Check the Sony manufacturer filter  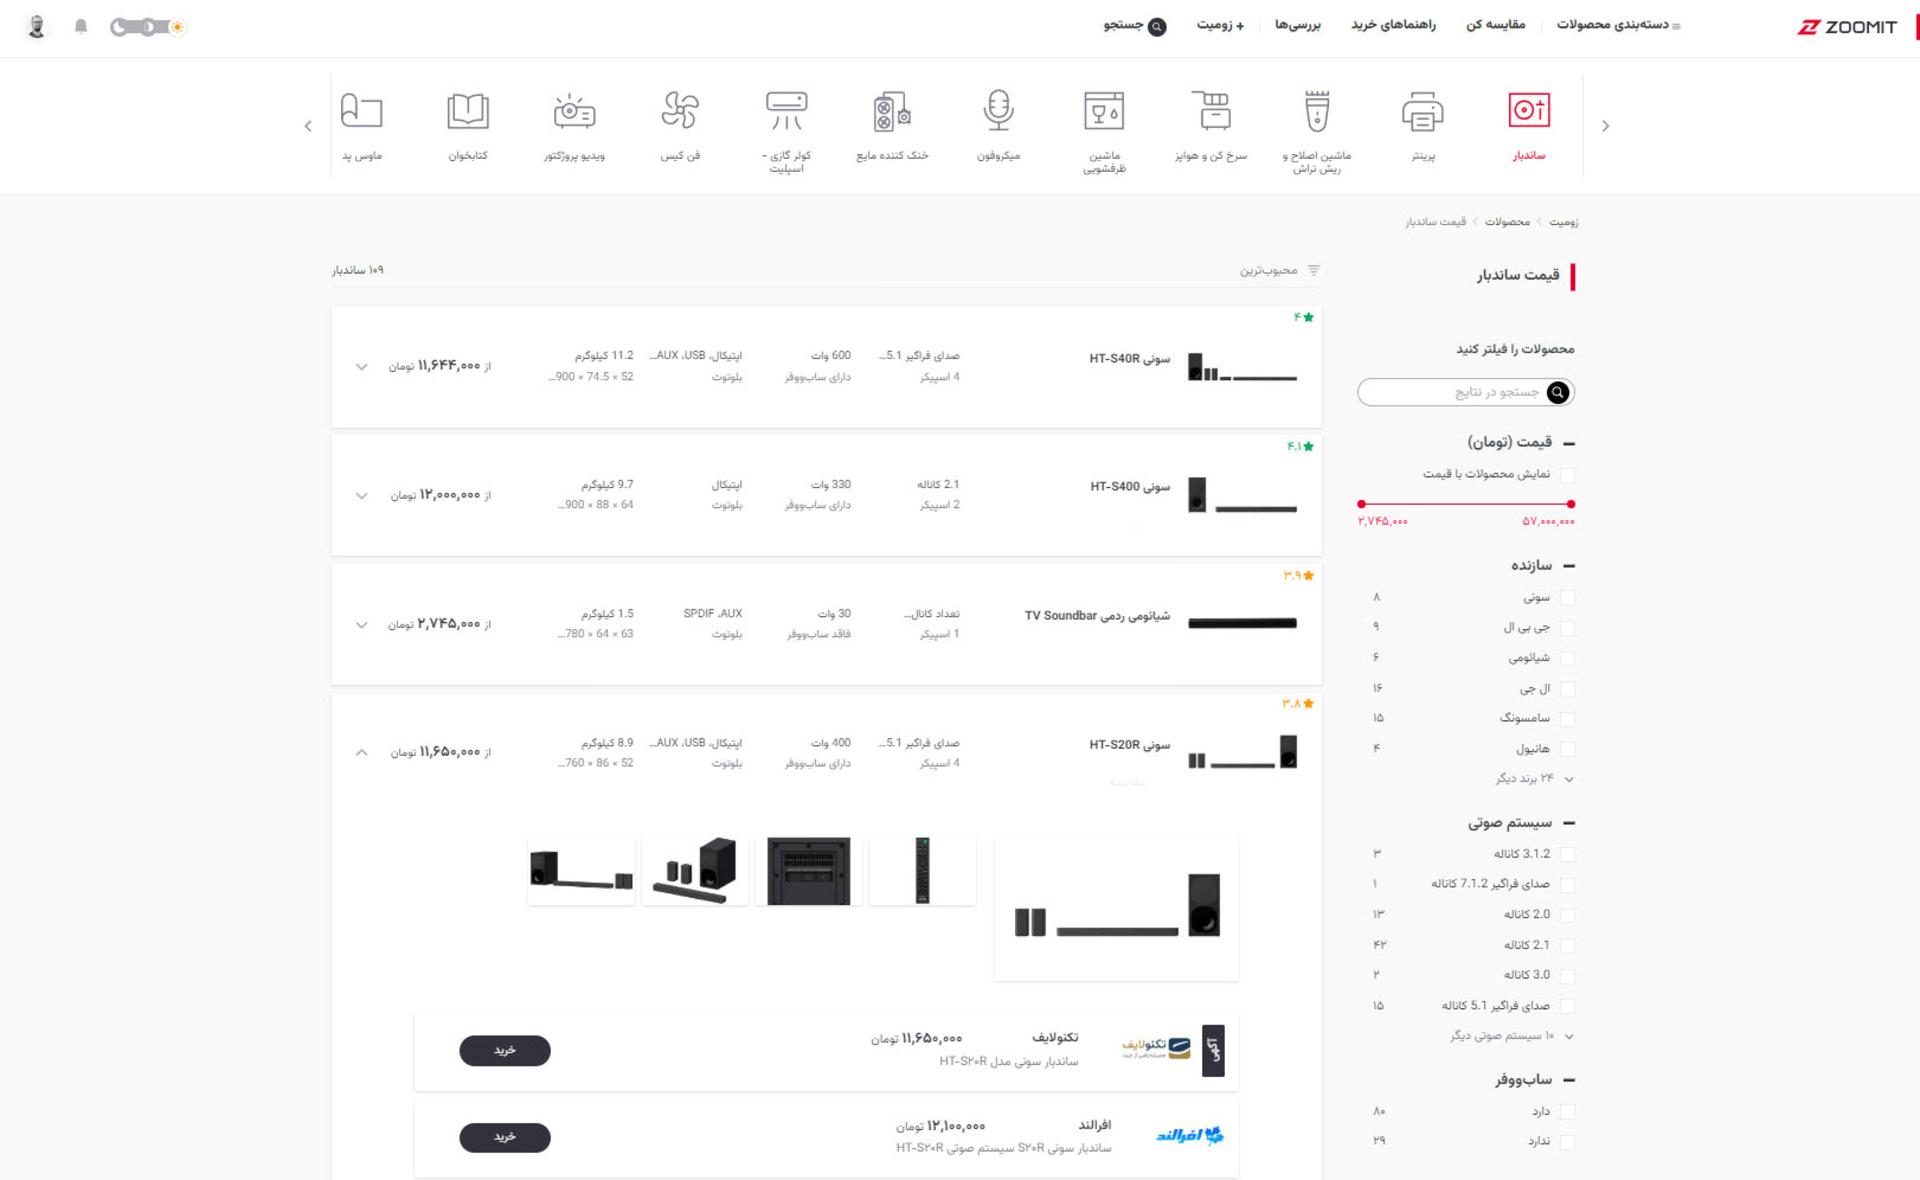click(1567, 598)
